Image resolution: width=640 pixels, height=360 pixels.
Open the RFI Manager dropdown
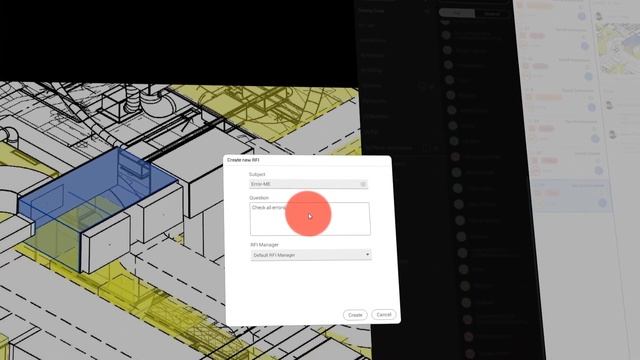tap(311, 255)
